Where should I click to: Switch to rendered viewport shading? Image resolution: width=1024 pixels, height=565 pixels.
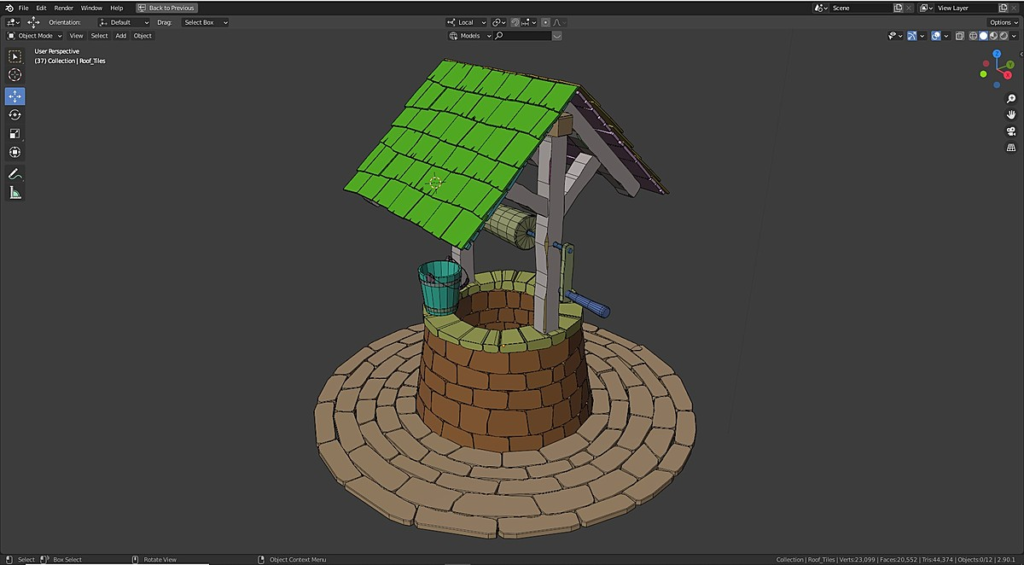(1003, 36)
